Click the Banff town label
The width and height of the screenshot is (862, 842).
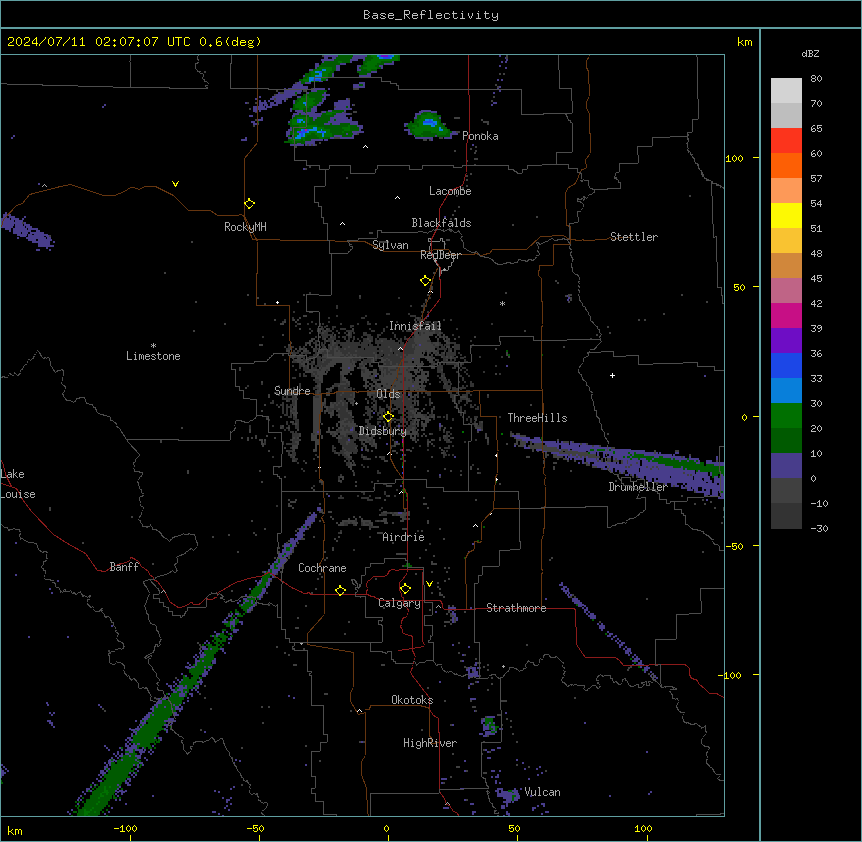point(124,567)
